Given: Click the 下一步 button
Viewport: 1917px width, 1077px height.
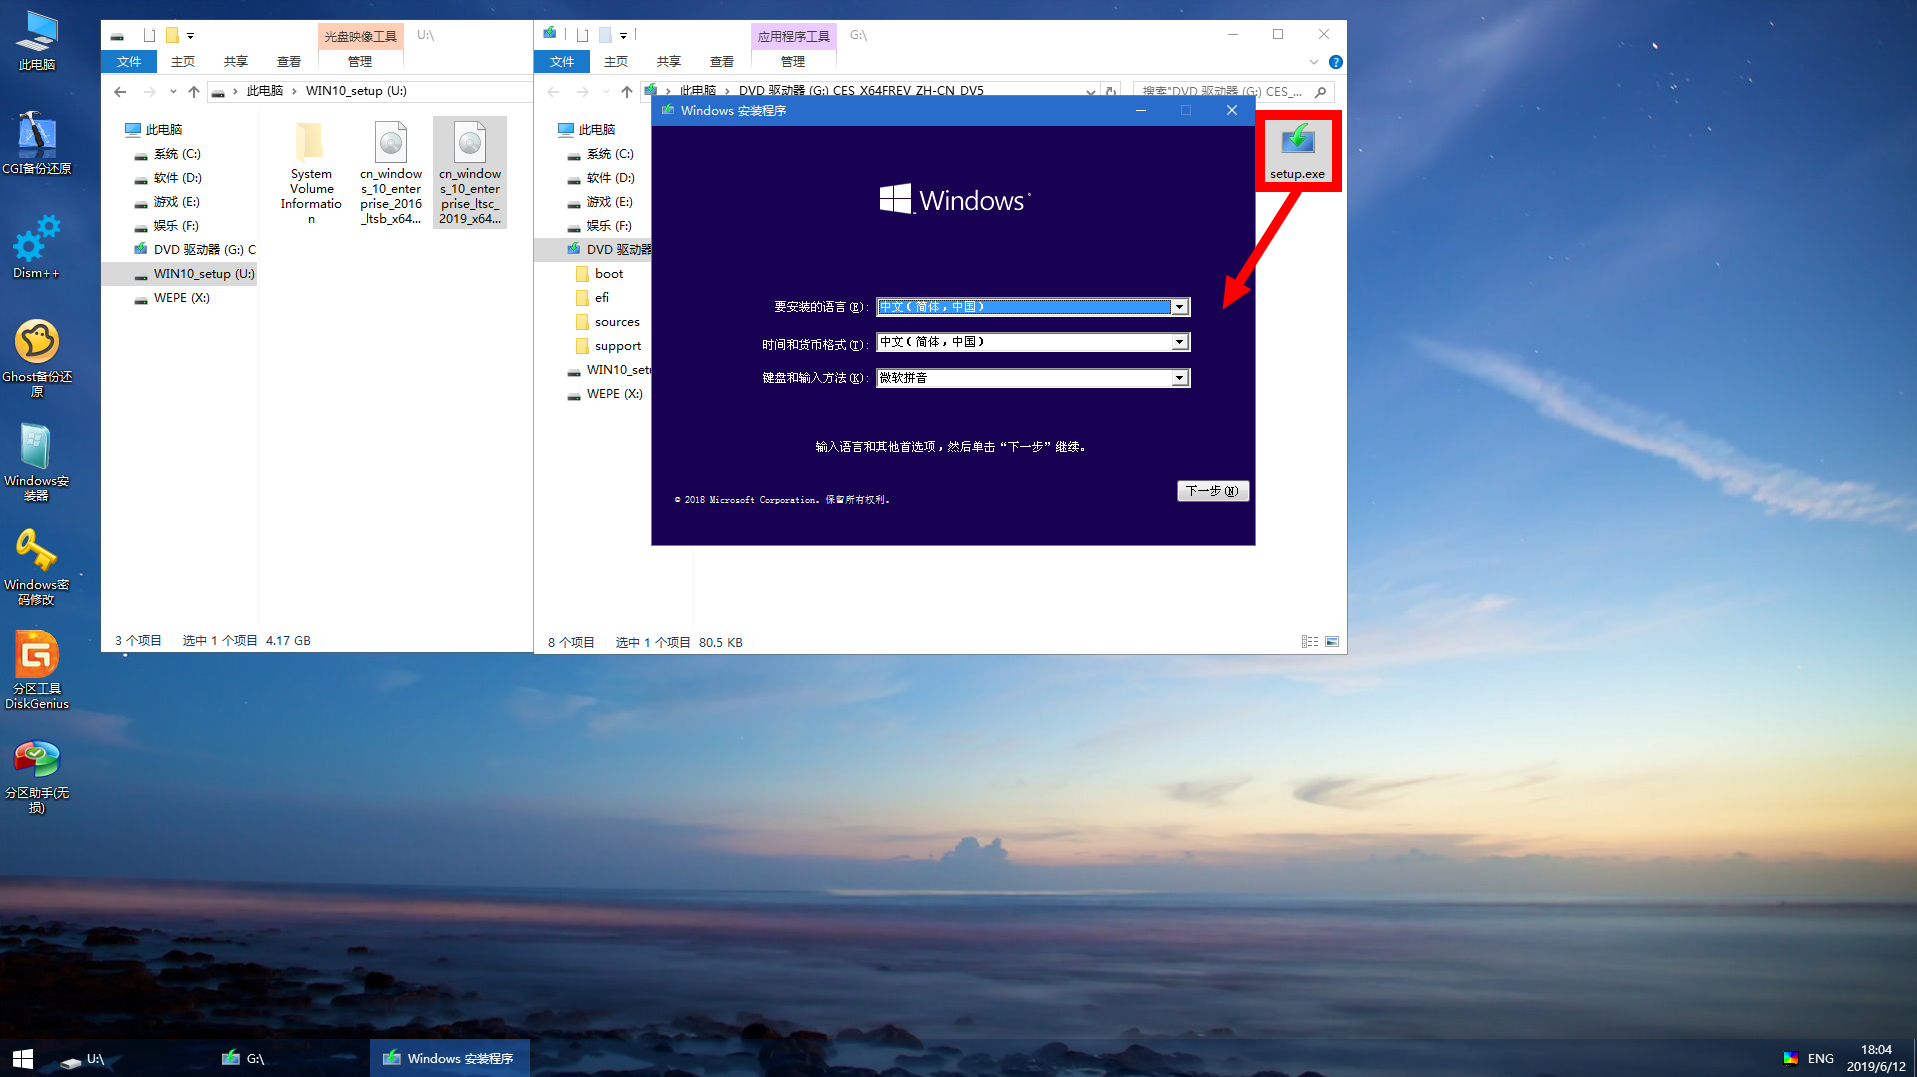Looking at the screenshot, I should (x=1213, y=491).
